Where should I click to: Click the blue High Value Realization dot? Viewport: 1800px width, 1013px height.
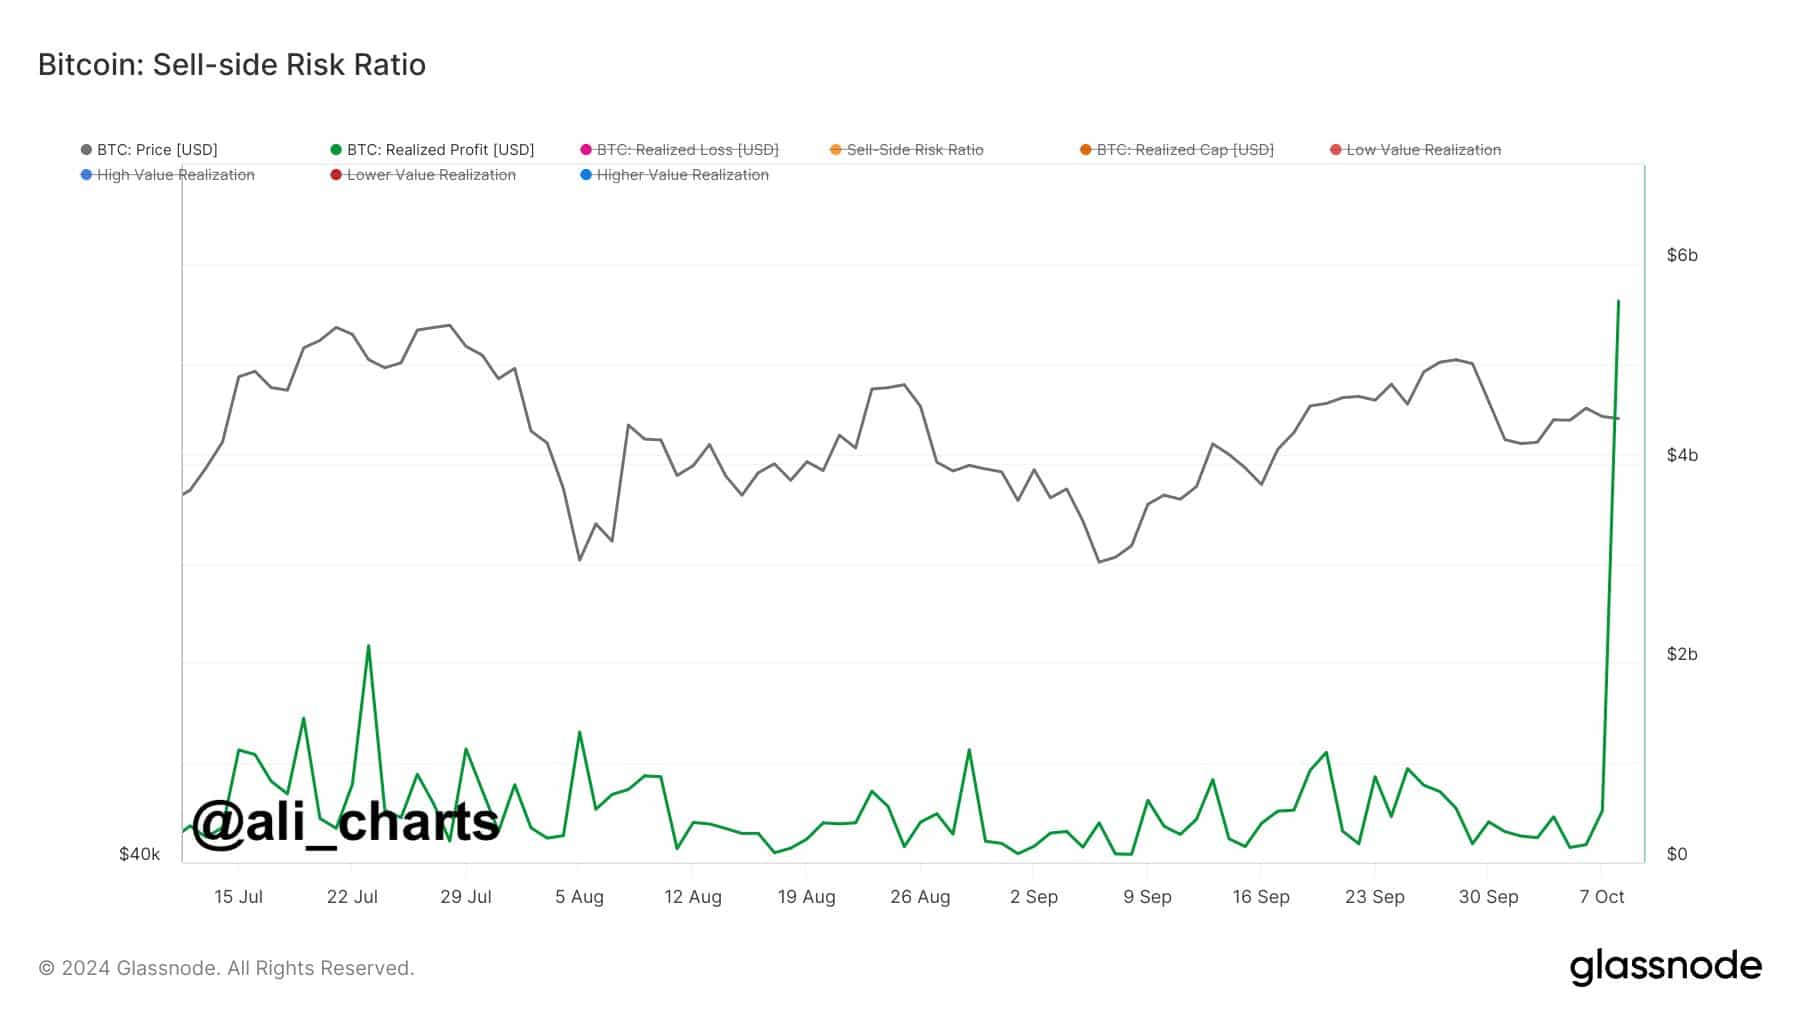pyautogui.click(x=86, y=175)
